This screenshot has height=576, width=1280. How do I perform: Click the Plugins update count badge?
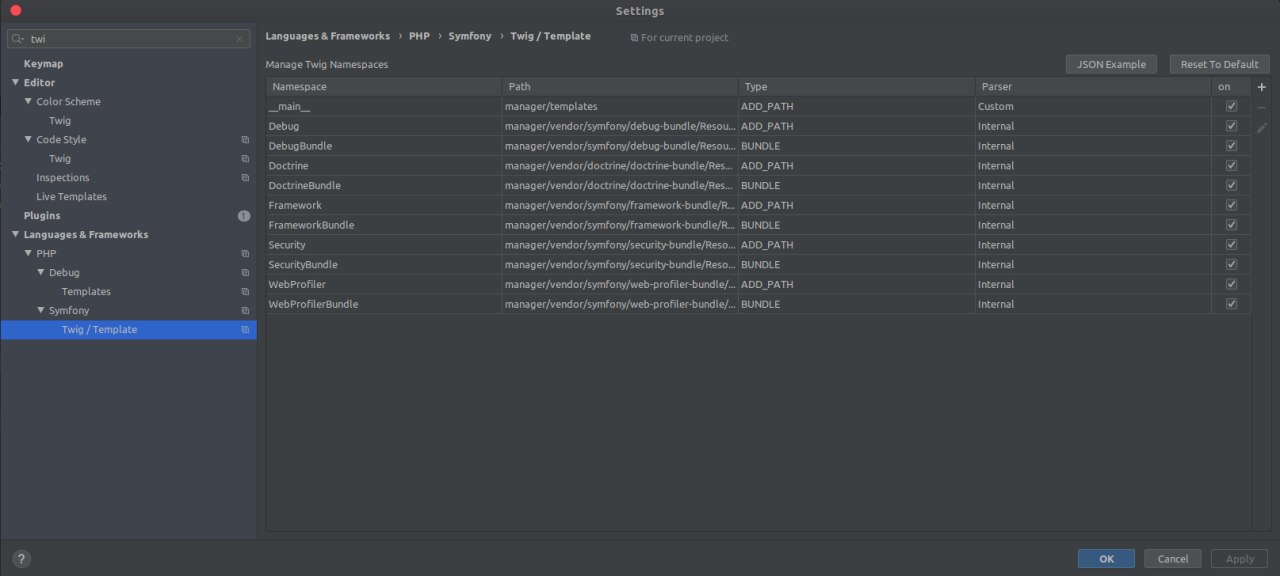[x=244, y=216]
